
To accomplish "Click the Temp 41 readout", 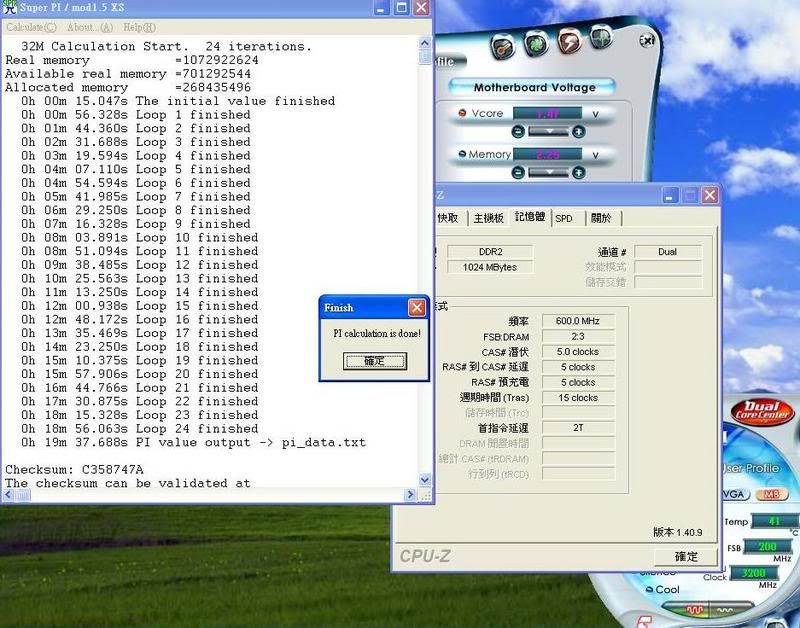I will (774, 521).
